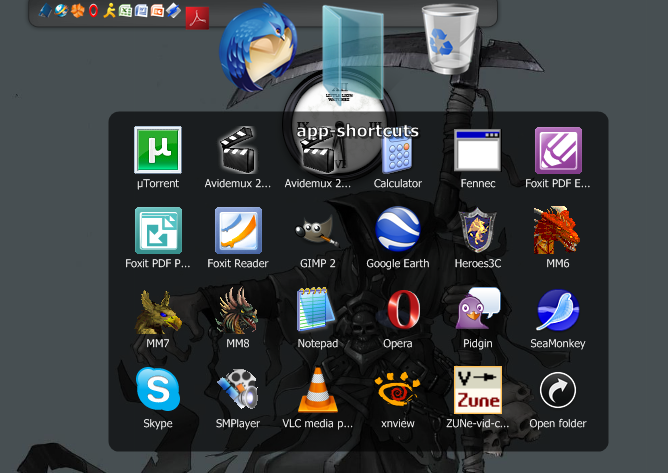Click the orange flower icon in the dock
Viewport: 668px width, 473px height.
tap(78, 11)
